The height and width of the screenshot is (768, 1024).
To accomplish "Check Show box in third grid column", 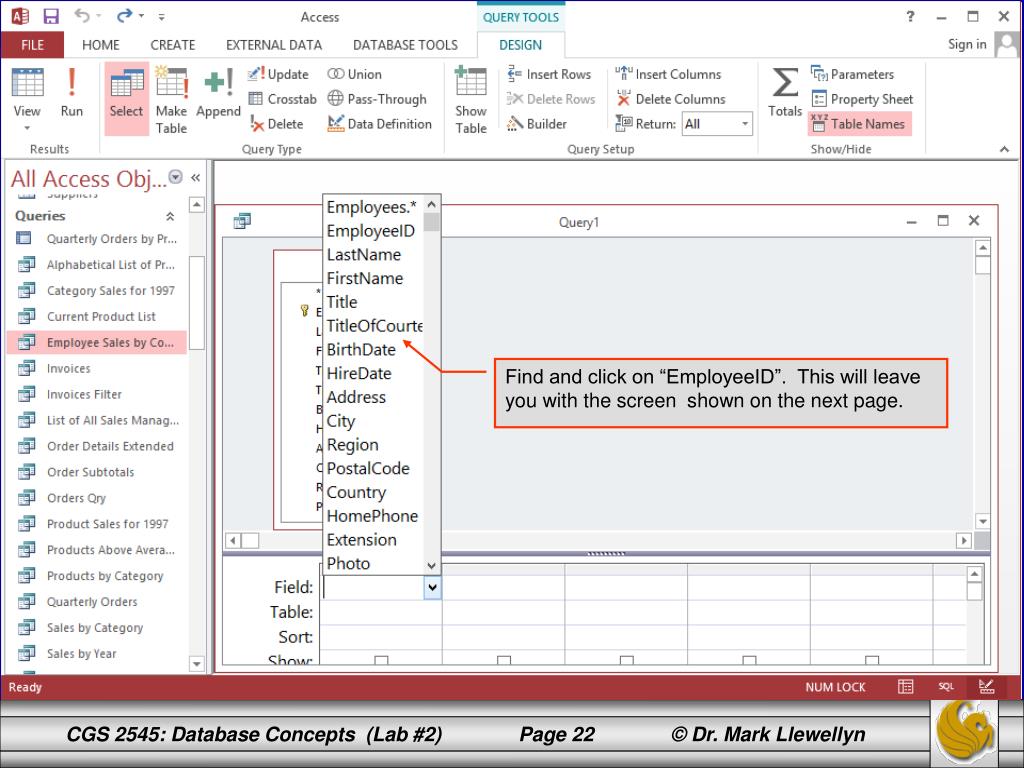I will [626, 661].
